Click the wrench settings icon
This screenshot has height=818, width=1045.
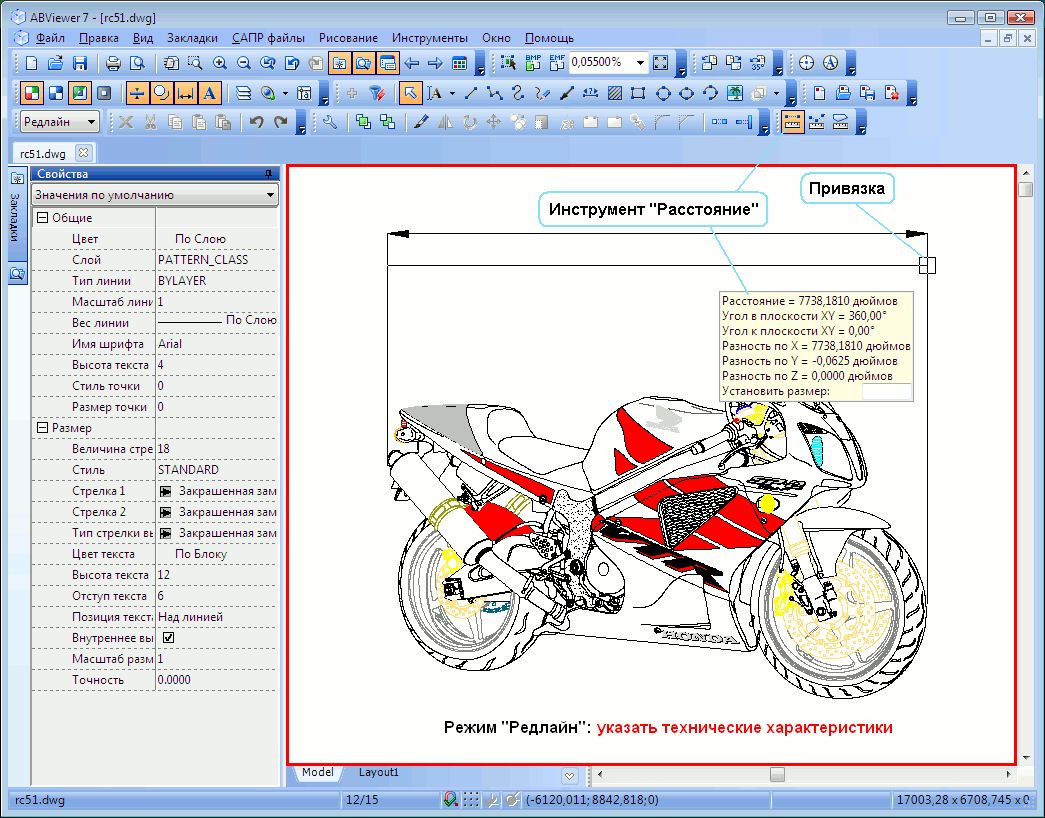pos(330,122)
